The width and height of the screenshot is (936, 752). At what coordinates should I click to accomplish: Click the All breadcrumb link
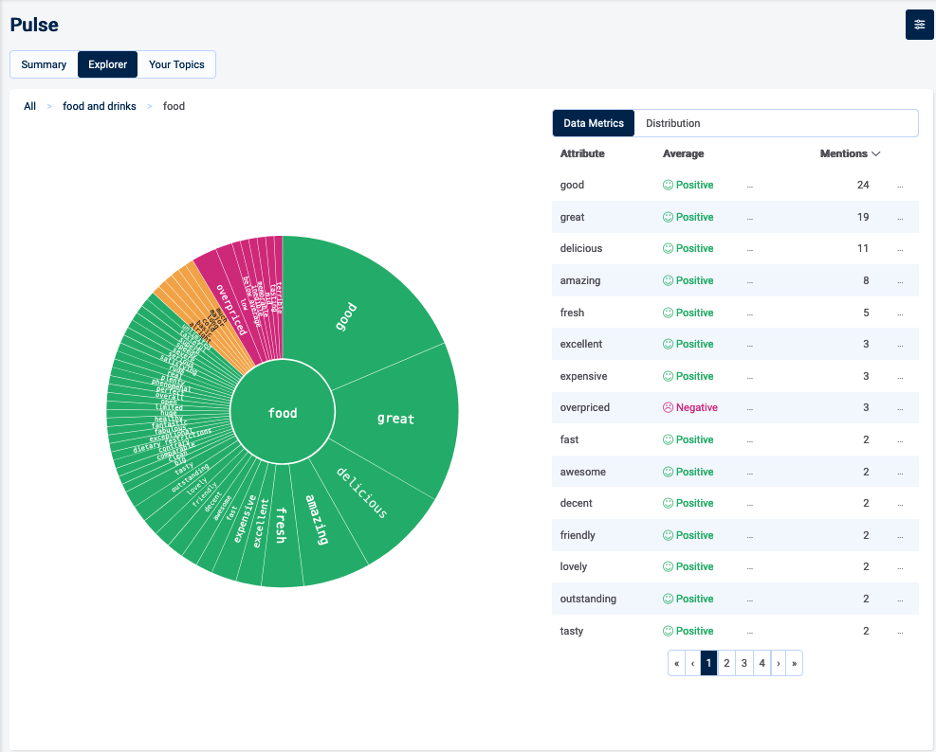tap(29, 106)
